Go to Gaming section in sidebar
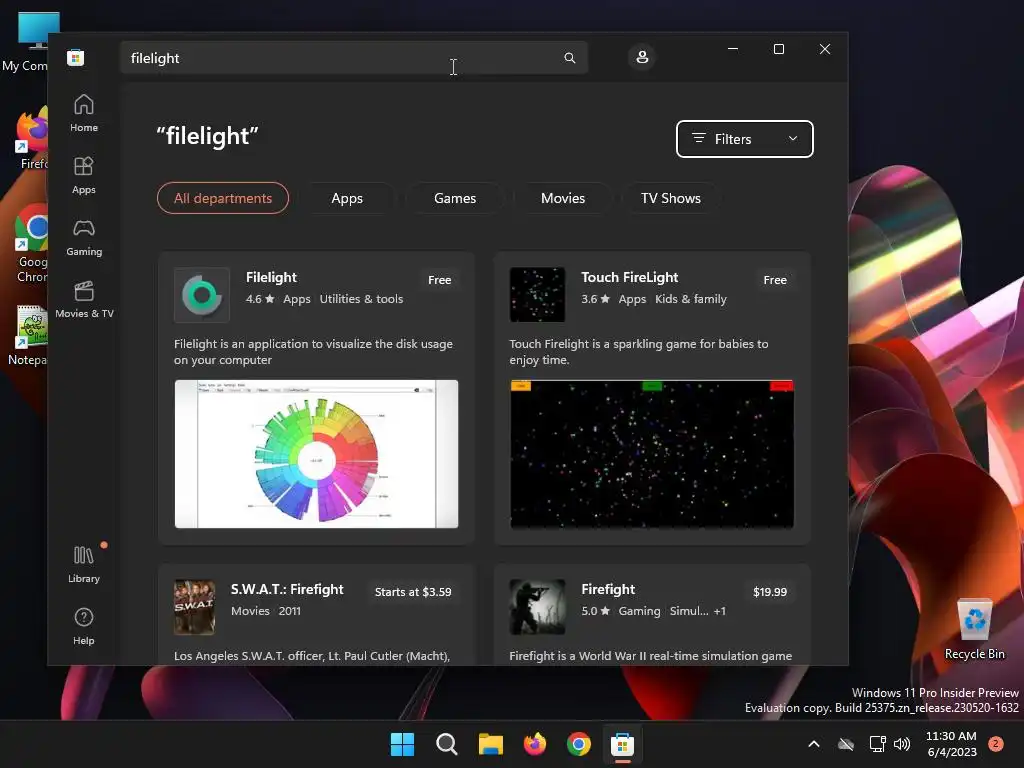 84,237
